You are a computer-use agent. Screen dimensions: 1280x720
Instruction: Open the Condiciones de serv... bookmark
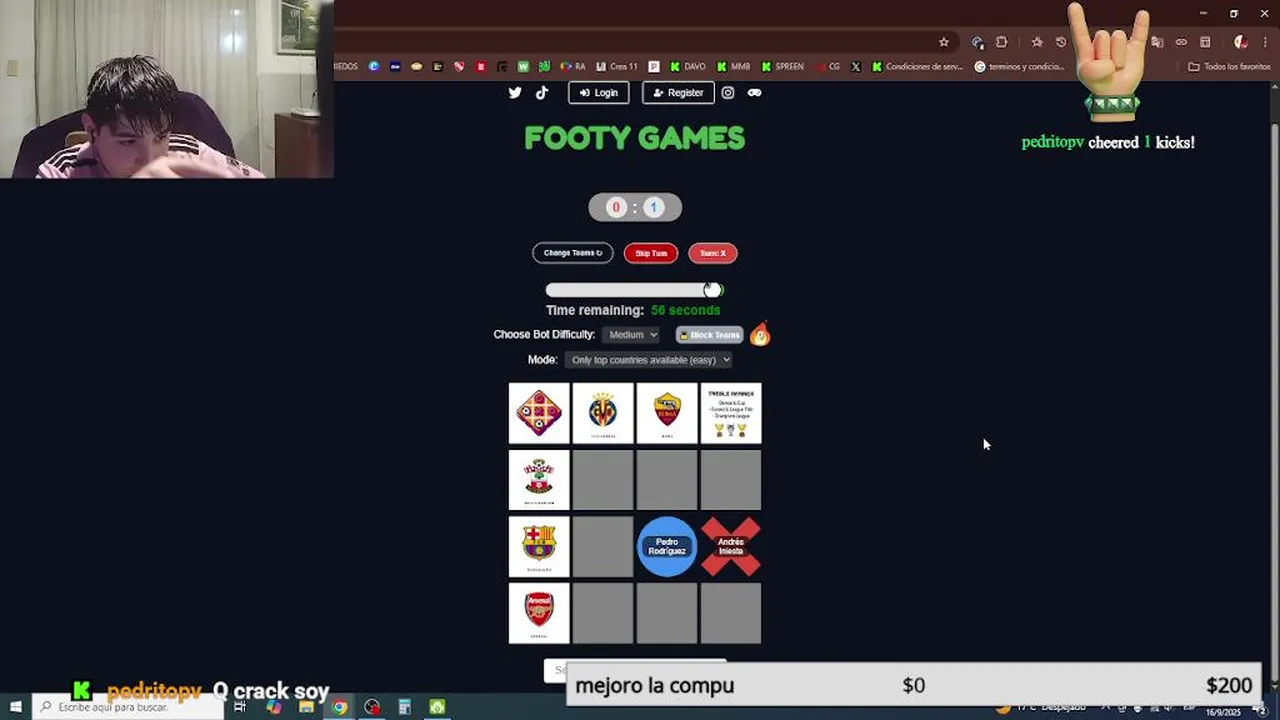point(917,67)
